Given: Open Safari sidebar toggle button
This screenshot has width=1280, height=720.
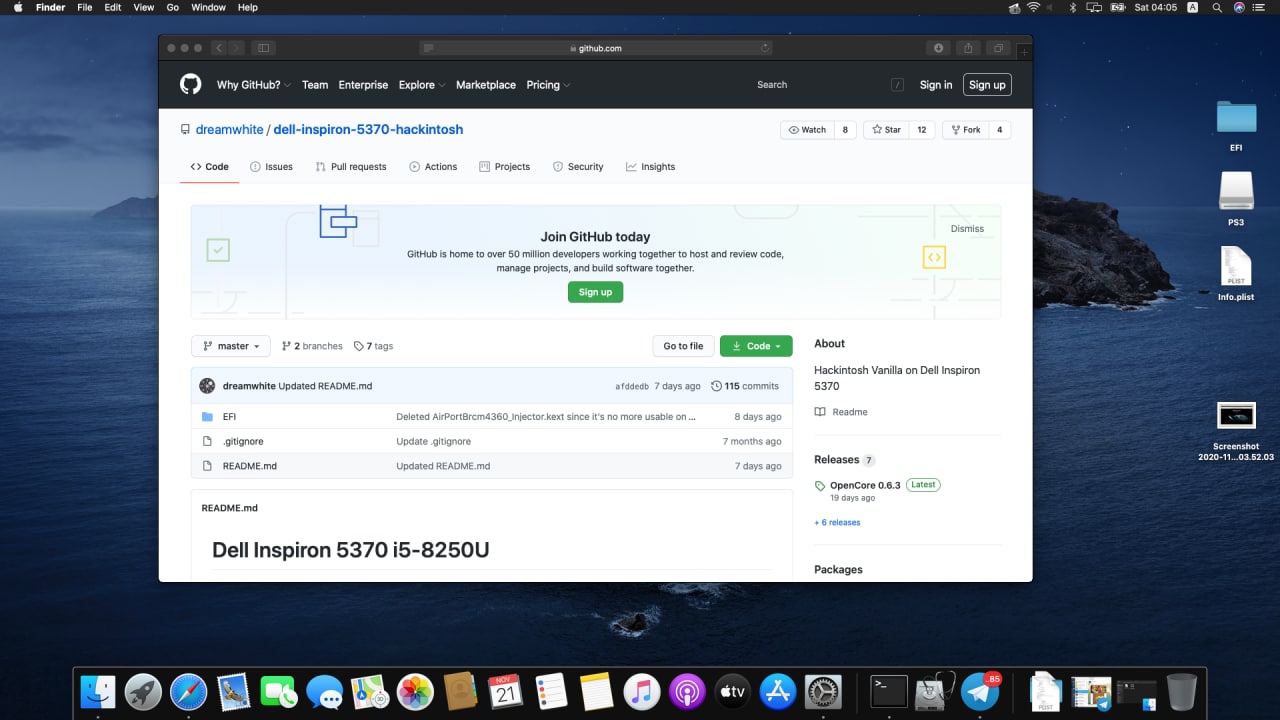Looking at the screenshot, I should pos(263,48).
